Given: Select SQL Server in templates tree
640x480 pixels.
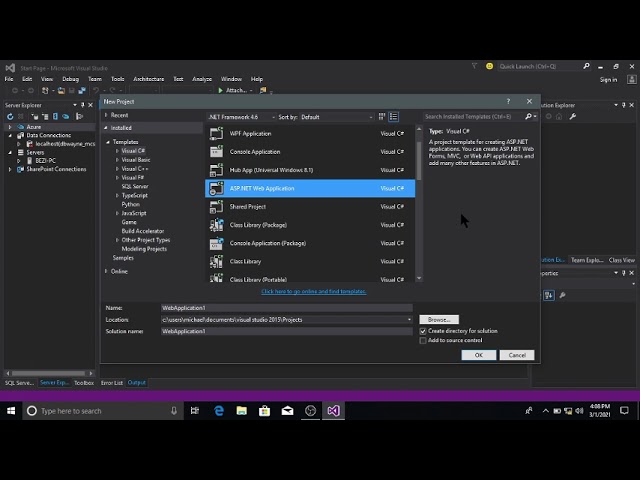Looking at the screenshot, I should click(135, 187).
